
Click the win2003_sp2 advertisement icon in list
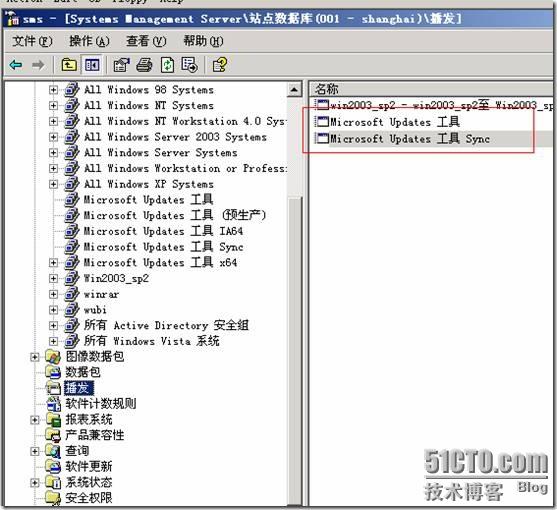[x=322, y=105]
